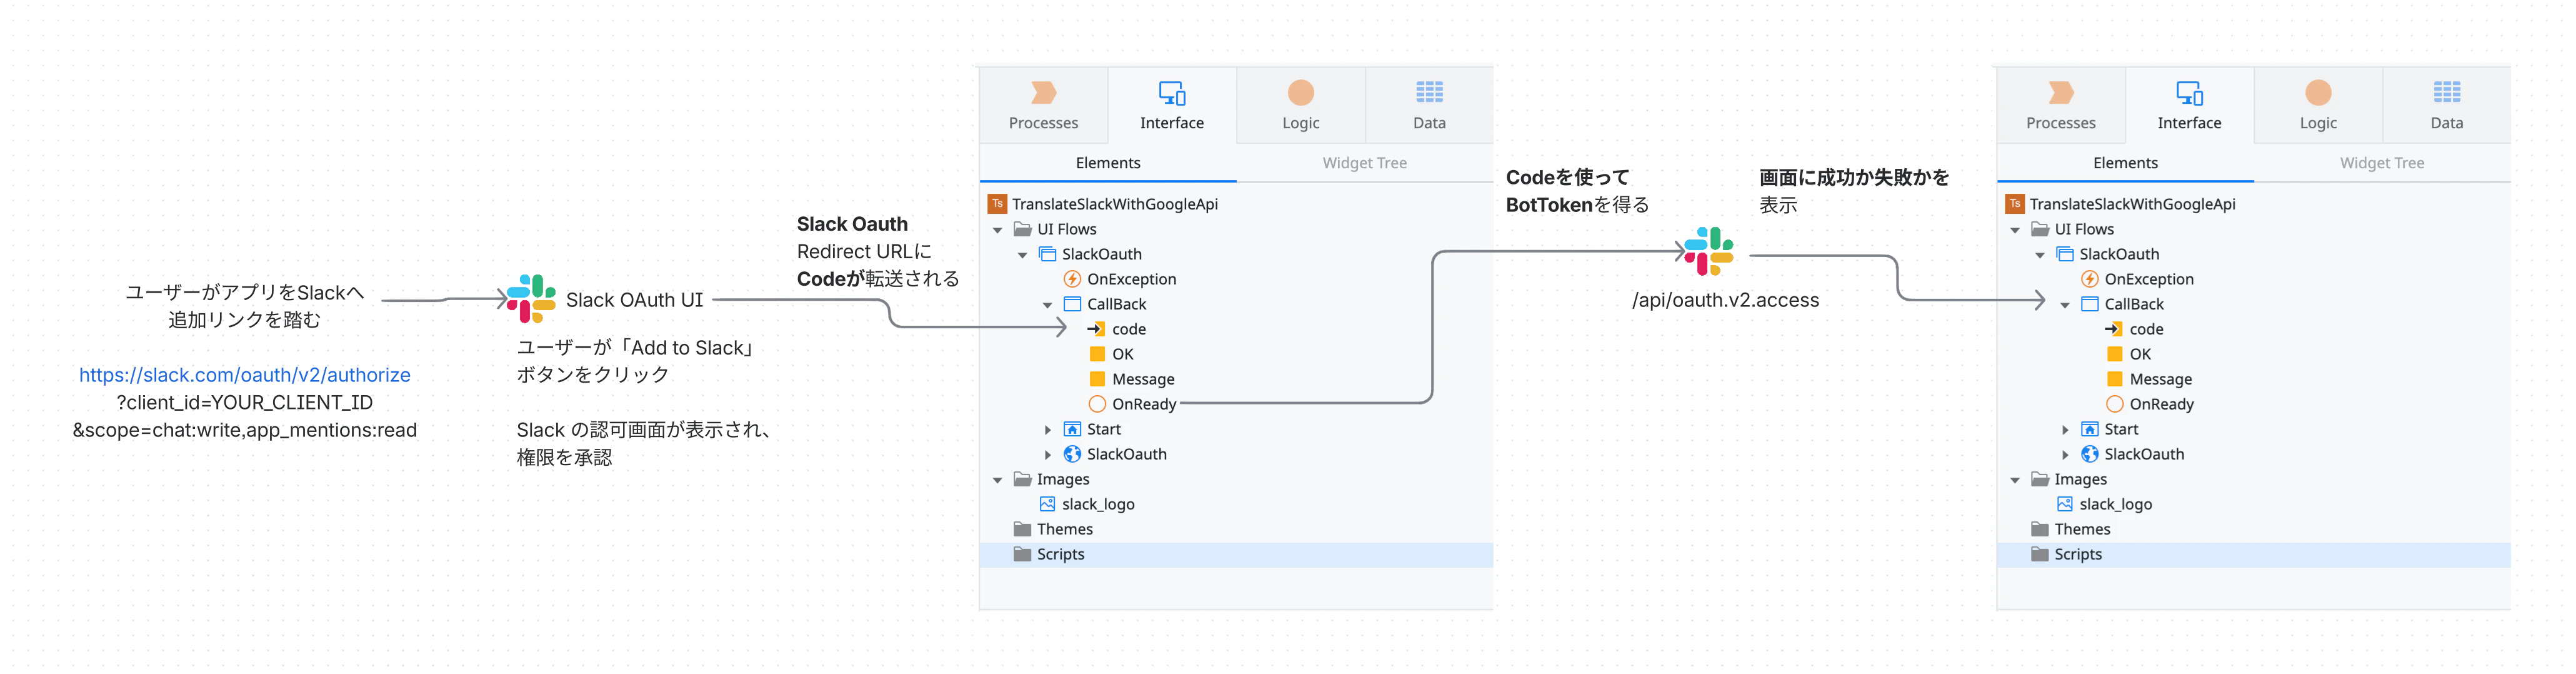Image resolution: width=2576 pixels, height=674 pixels.
Task: Collapse CallBack screen in left panel
Action: tap(1047, 305)
